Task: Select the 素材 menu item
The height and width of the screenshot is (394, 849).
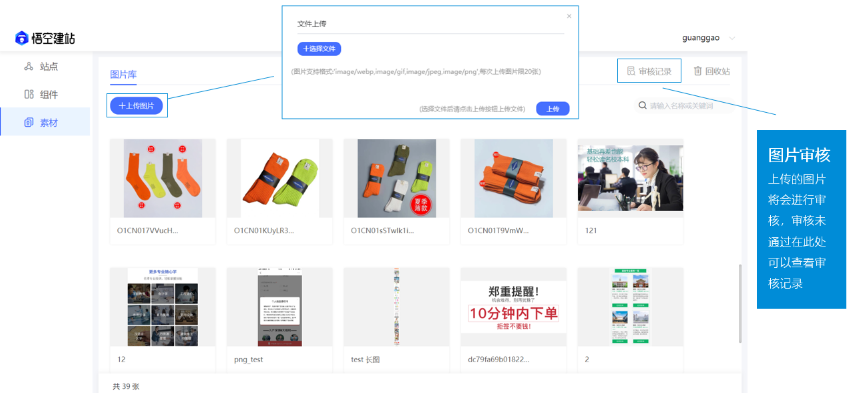Action: tap(45, 123)
